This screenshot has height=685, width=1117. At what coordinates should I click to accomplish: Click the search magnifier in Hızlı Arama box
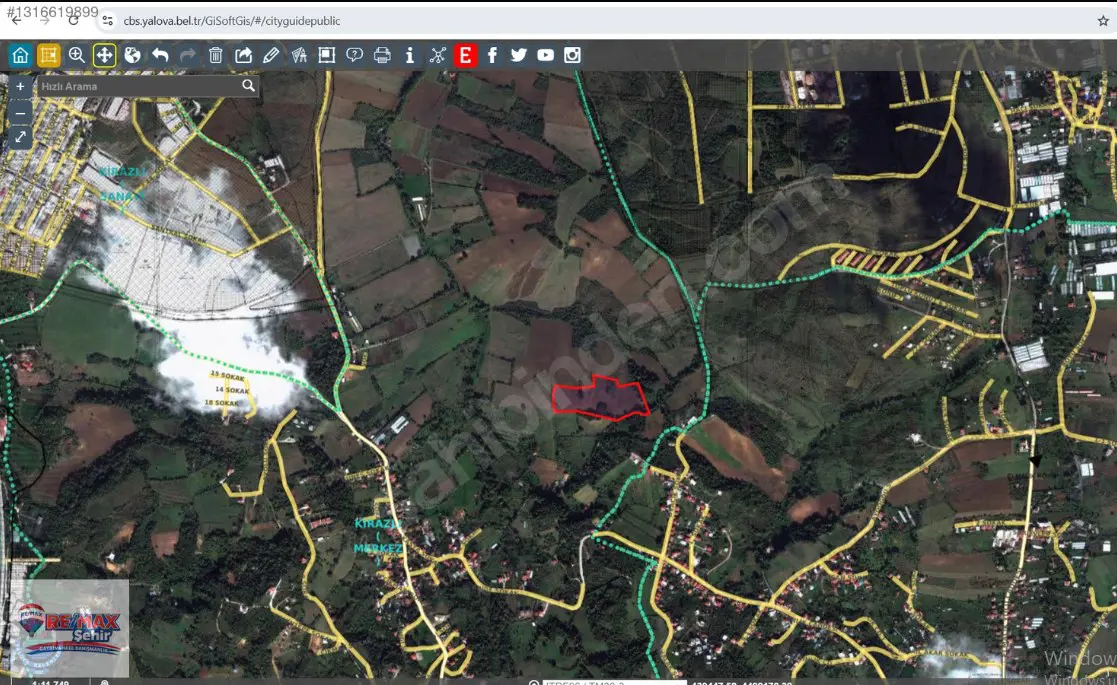(x=248, y=86)
